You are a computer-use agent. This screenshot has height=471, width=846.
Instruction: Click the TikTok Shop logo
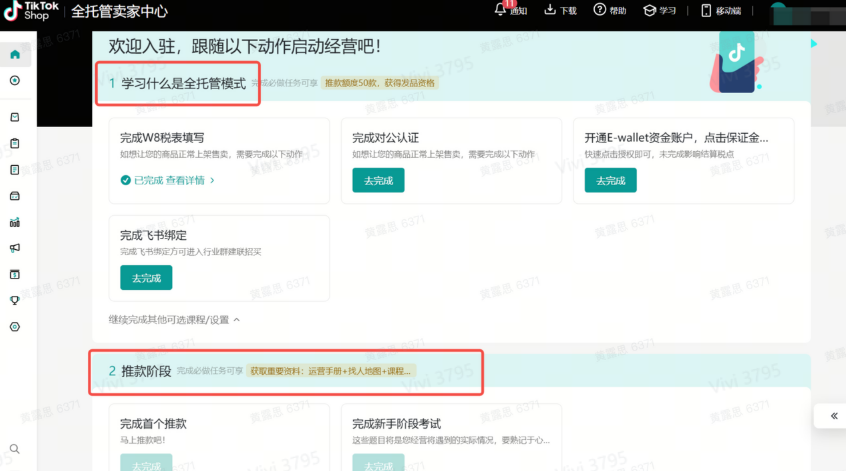pos(31,11)
